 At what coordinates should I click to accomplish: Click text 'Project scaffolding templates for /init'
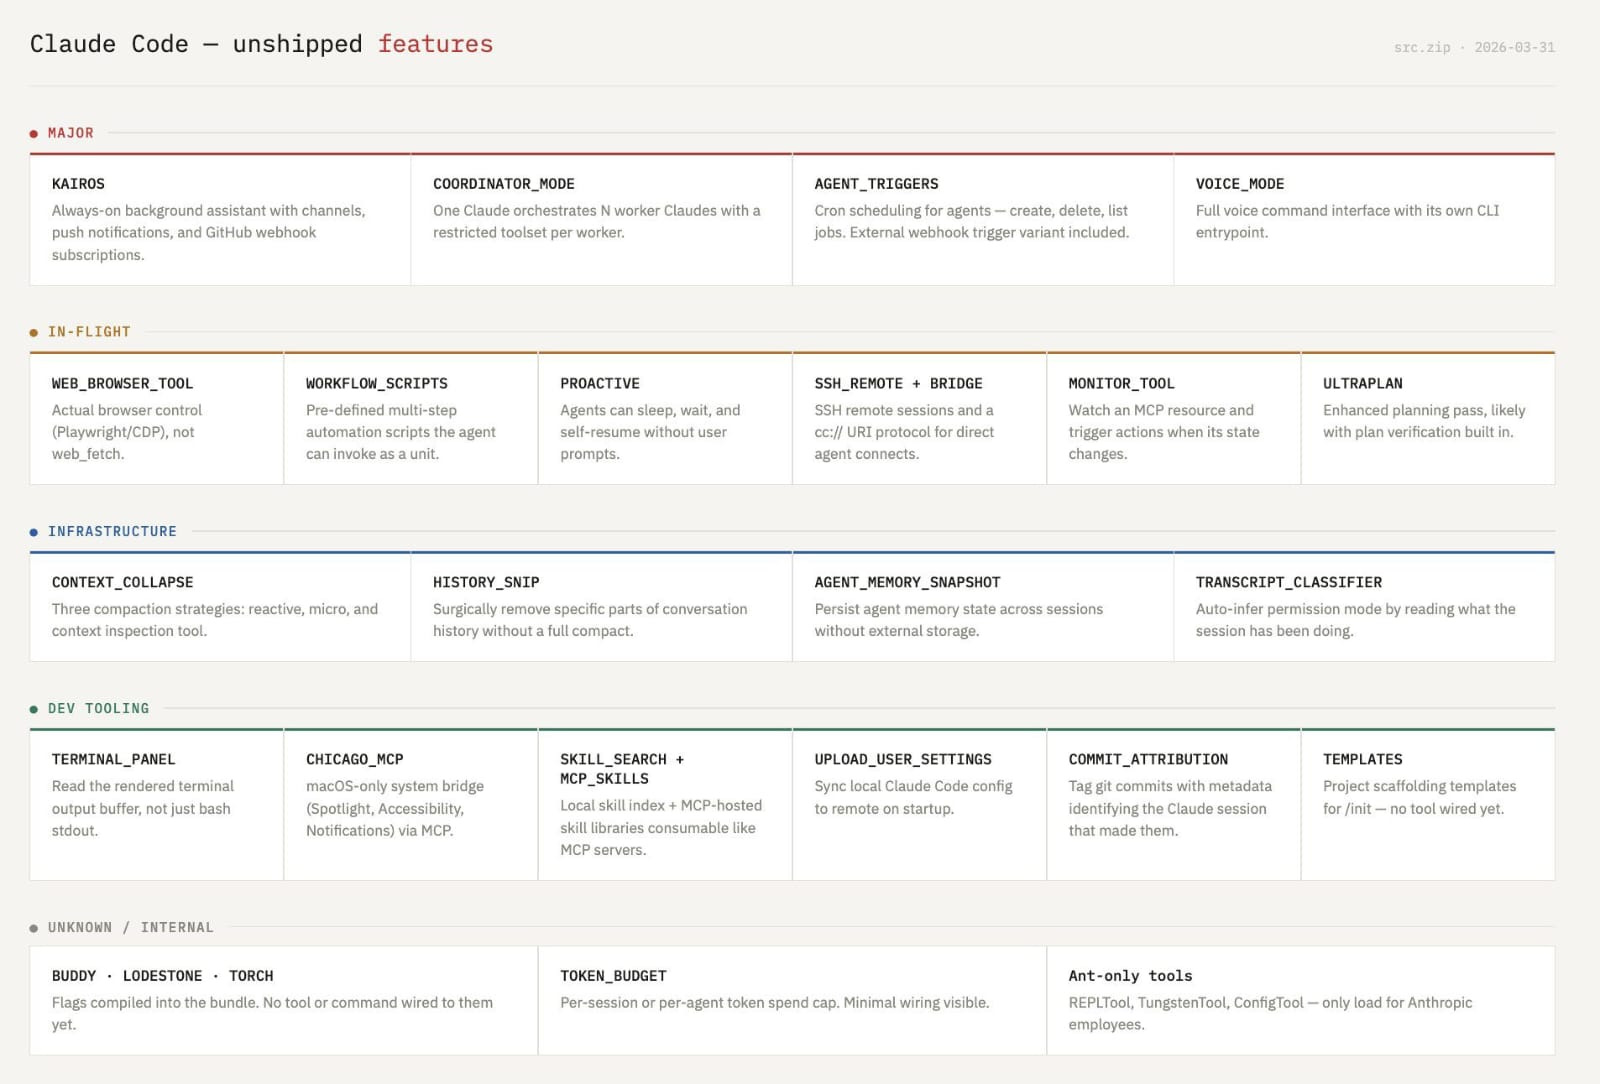(x=1419, y=797)
